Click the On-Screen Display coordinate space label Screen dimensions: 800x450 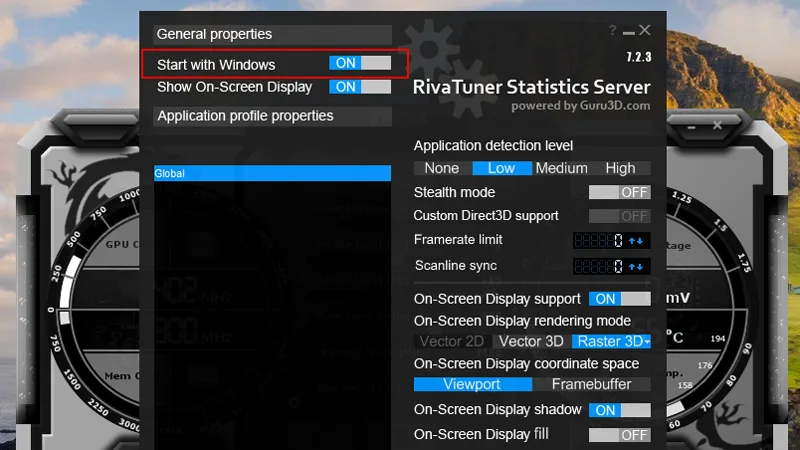coord(527,364)
